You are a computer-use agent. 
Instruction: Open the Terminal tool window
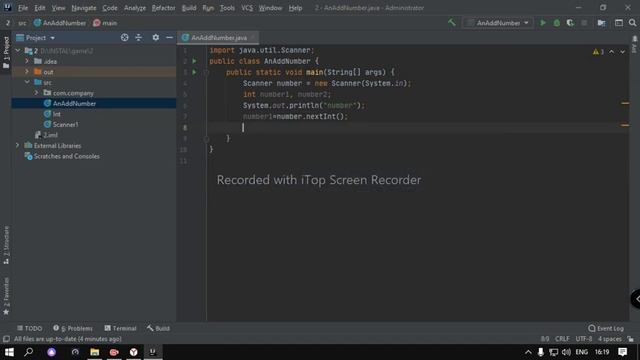pyautogui.click(x=120, y=328)
